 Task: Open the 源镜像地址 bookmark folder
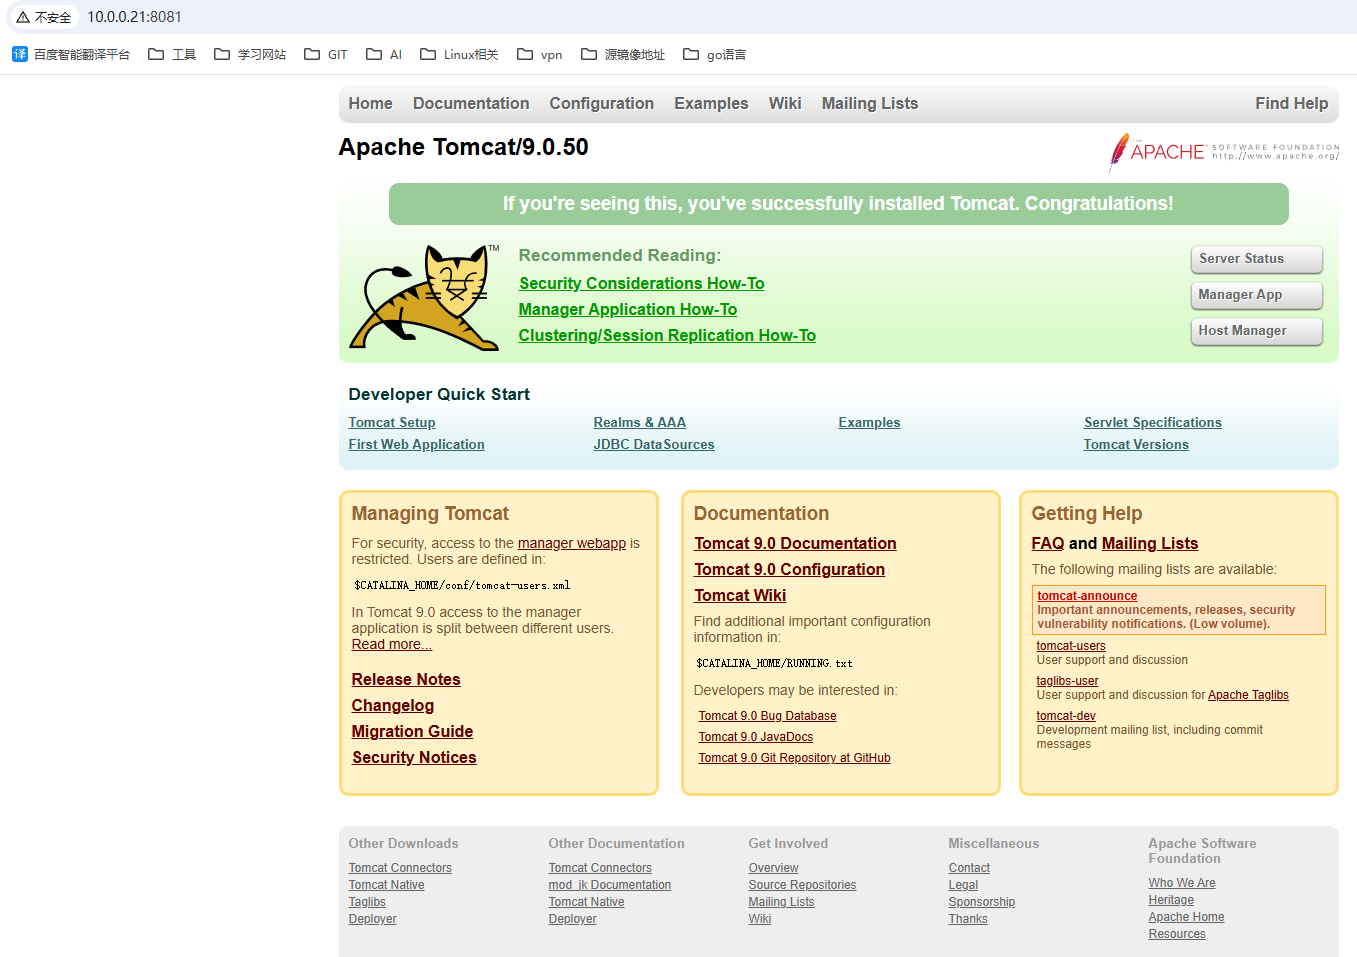tap(623, 54)
